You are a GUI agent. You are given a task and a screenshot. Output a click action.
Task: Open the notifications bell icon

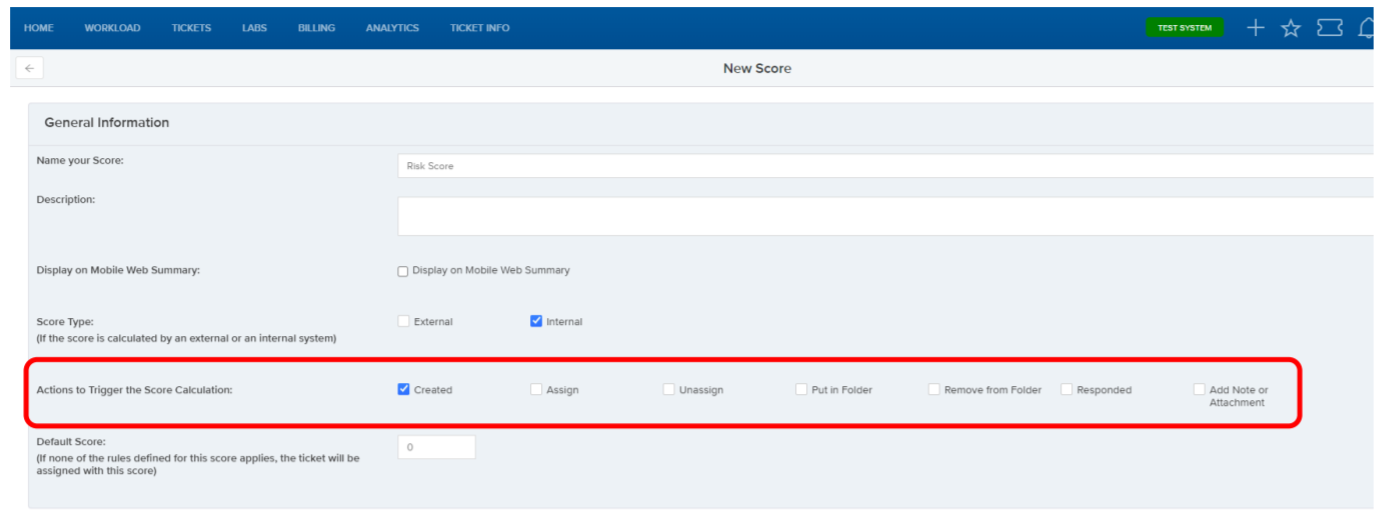click(1368, 28)
